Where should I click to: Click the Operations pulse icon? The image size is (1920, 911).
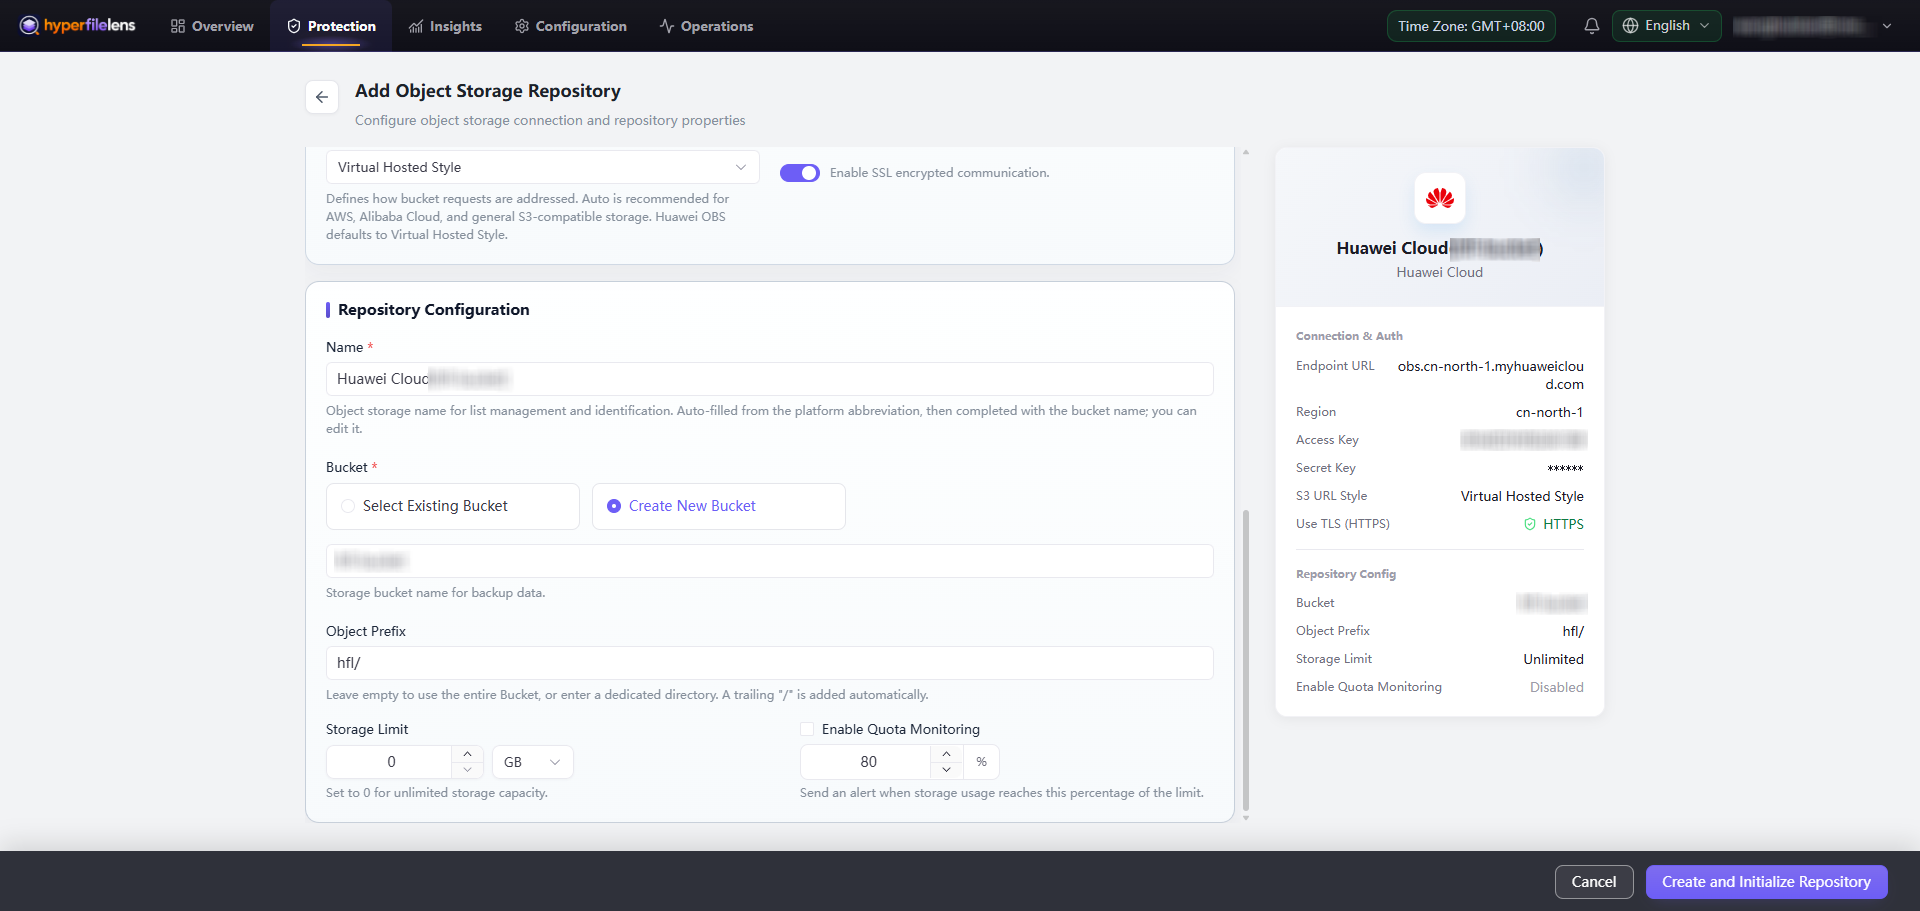pyautogui.click(x=667, y=26)
